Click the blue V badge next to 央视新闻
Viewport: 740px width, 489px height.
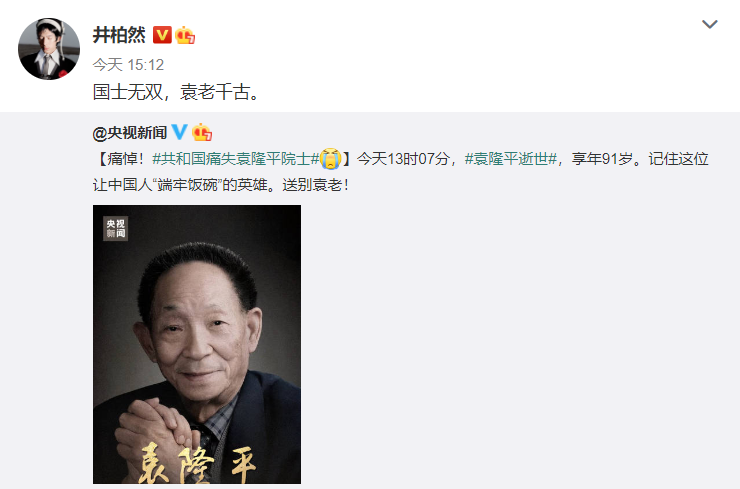pos(179,132)
